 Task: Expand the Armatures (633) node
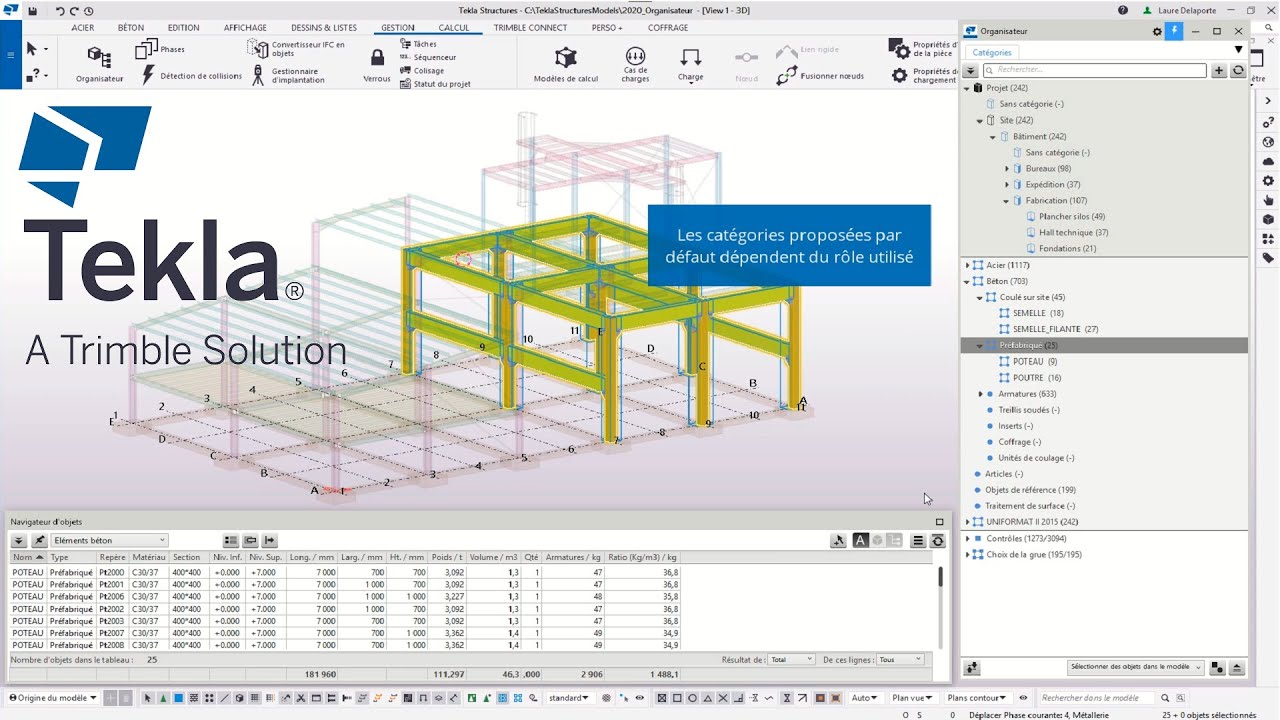[x=980, y=394]
